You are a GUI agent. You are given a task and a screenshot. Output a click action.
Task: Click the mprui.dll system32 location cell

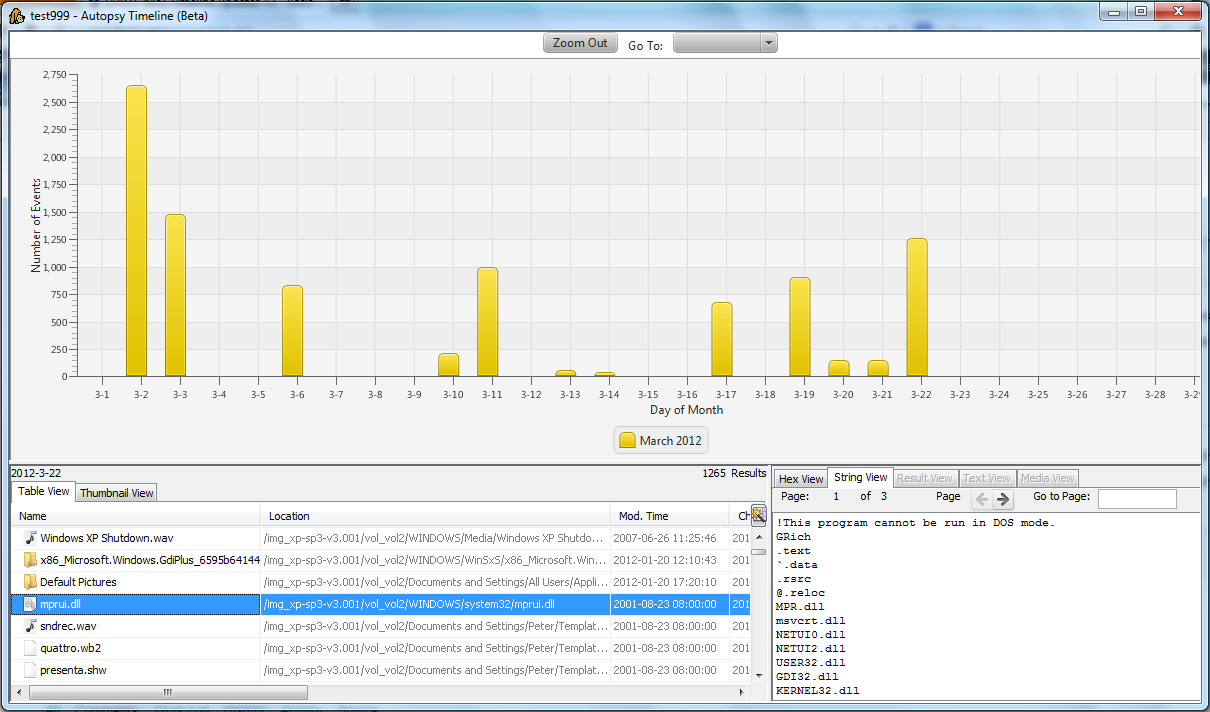coord(435,604)
